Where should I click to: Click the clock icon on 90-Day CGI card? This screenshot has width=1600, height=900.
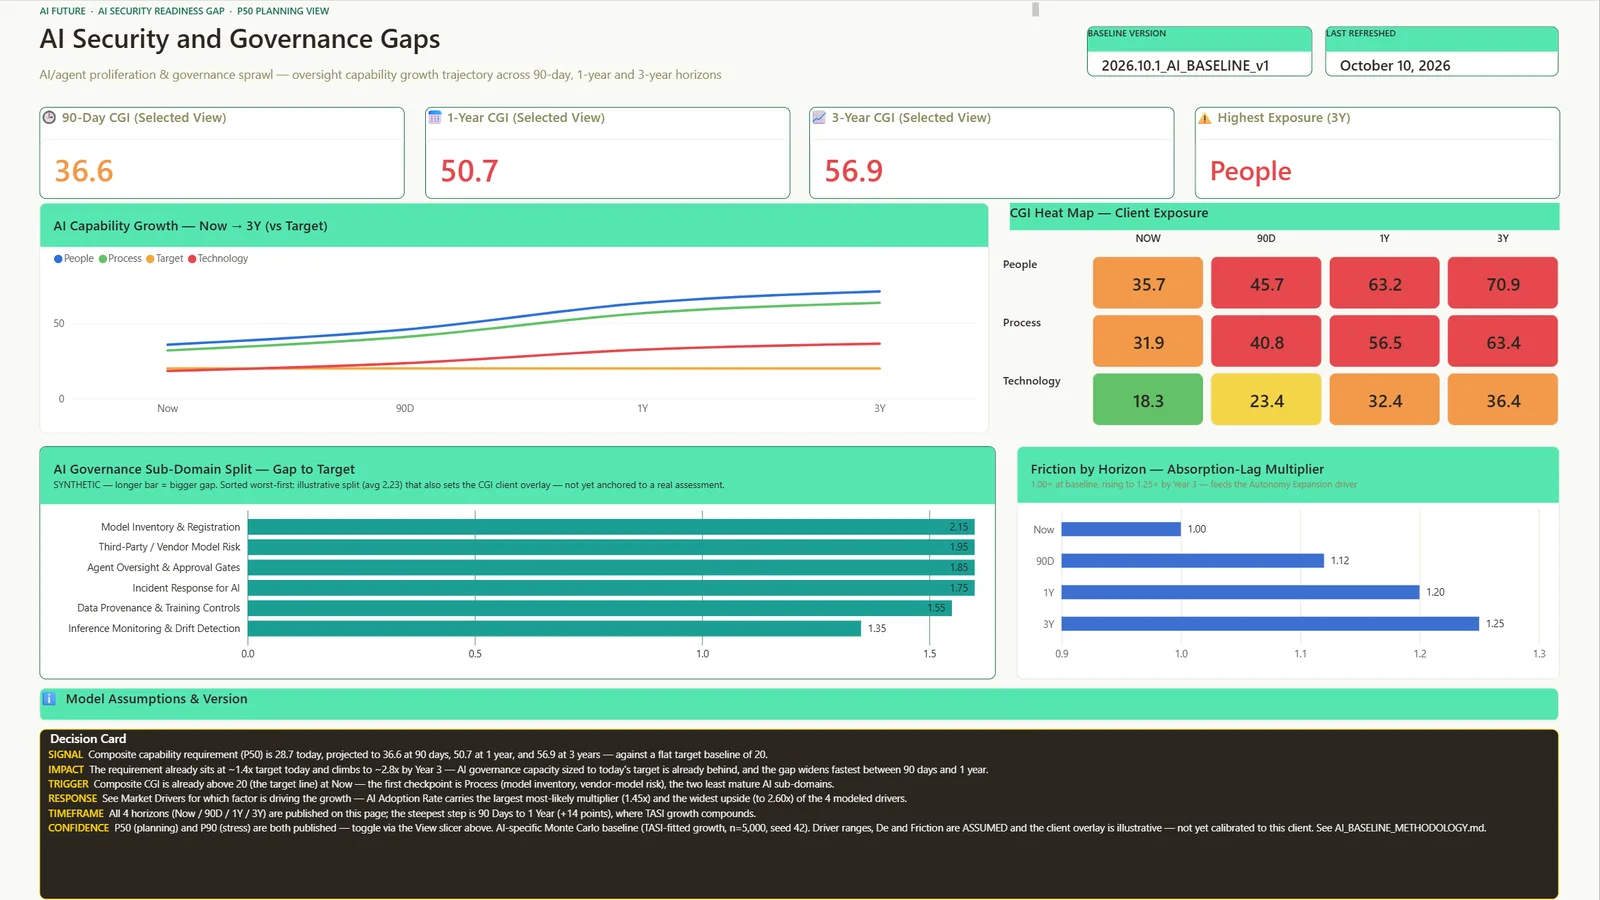(49, 117)
